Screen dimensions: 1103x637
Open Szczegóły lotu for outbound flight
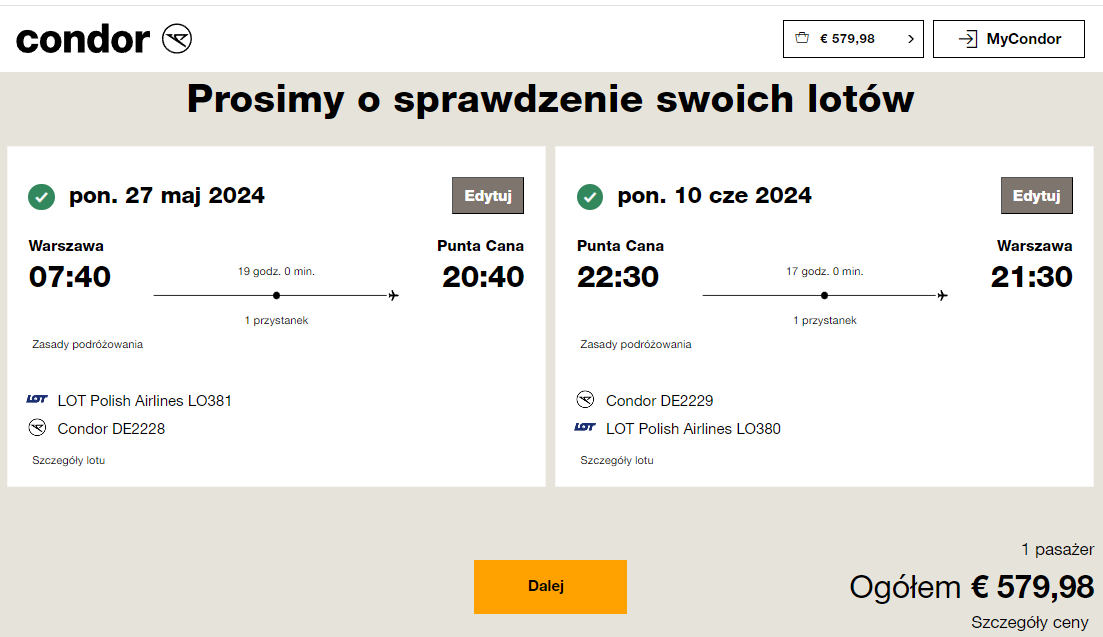click(x=68, y=461)
